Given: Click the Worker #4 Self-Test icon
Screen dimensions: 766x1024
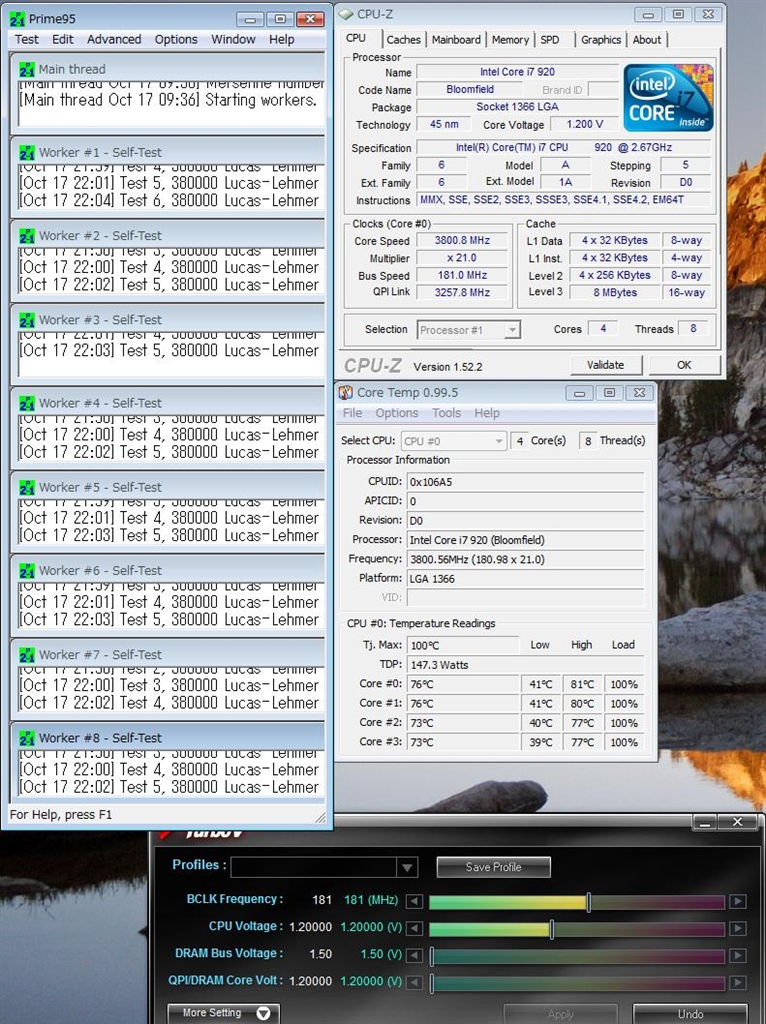Looking at the screenshot, I should point(27,404).
